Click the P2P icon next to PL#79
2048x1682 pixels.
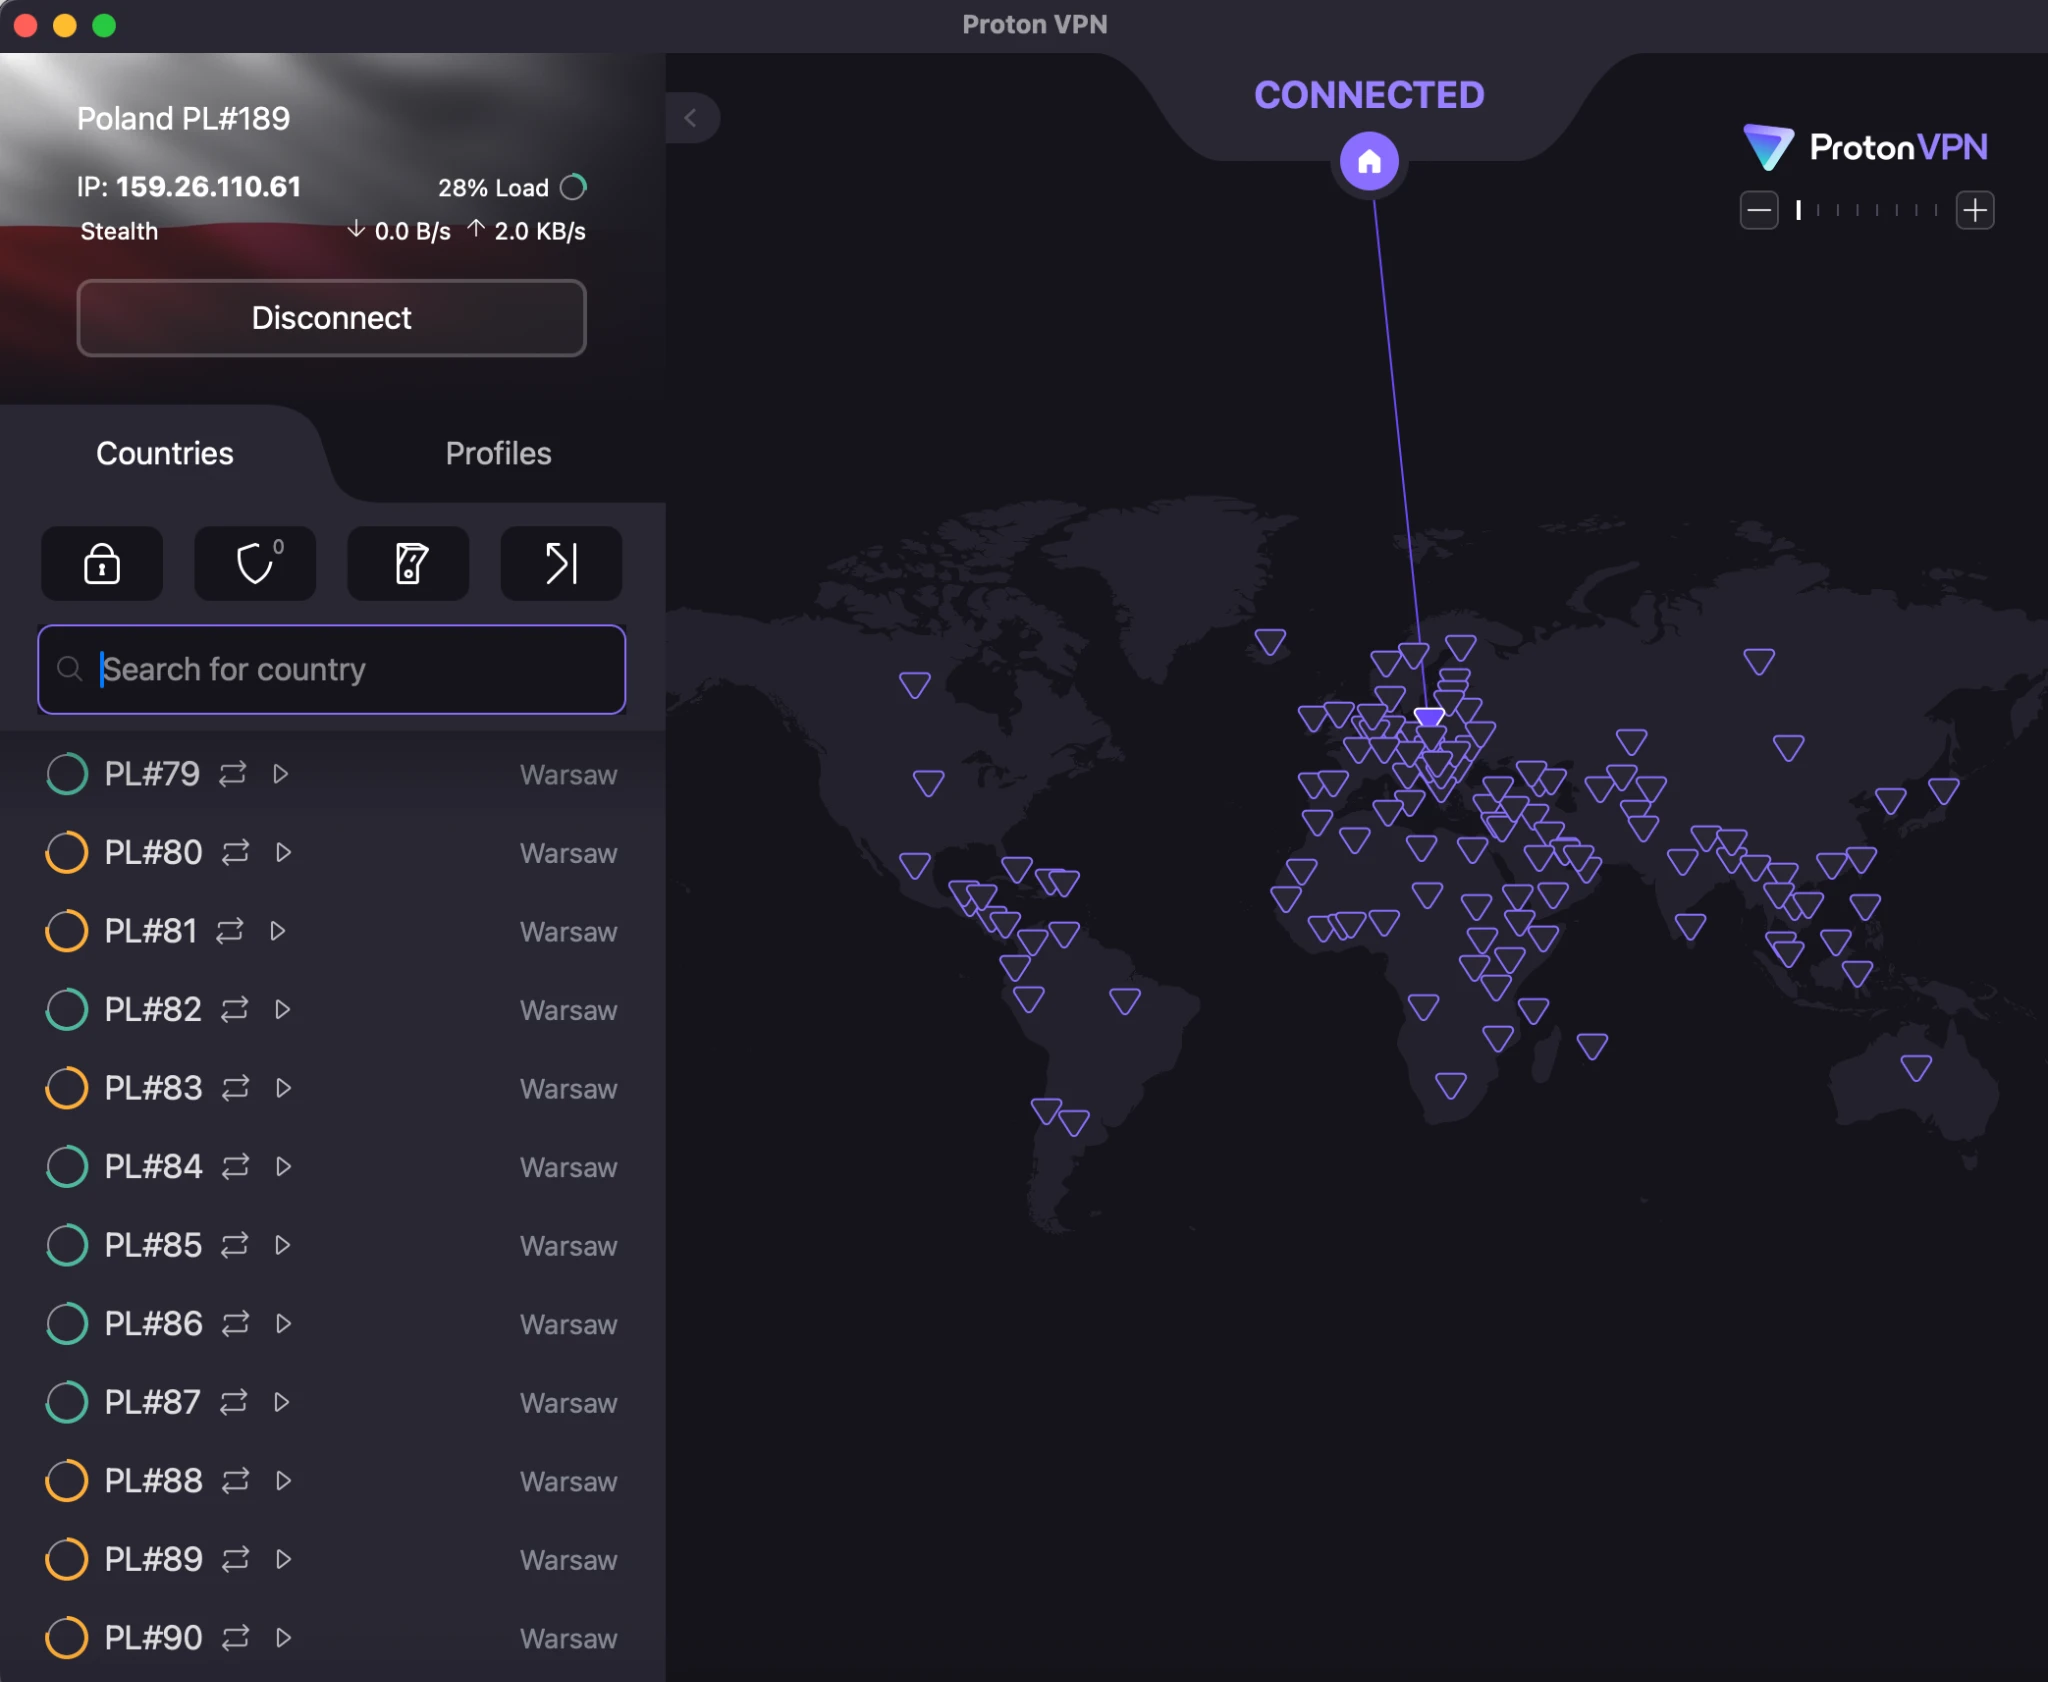pos(232,773)
